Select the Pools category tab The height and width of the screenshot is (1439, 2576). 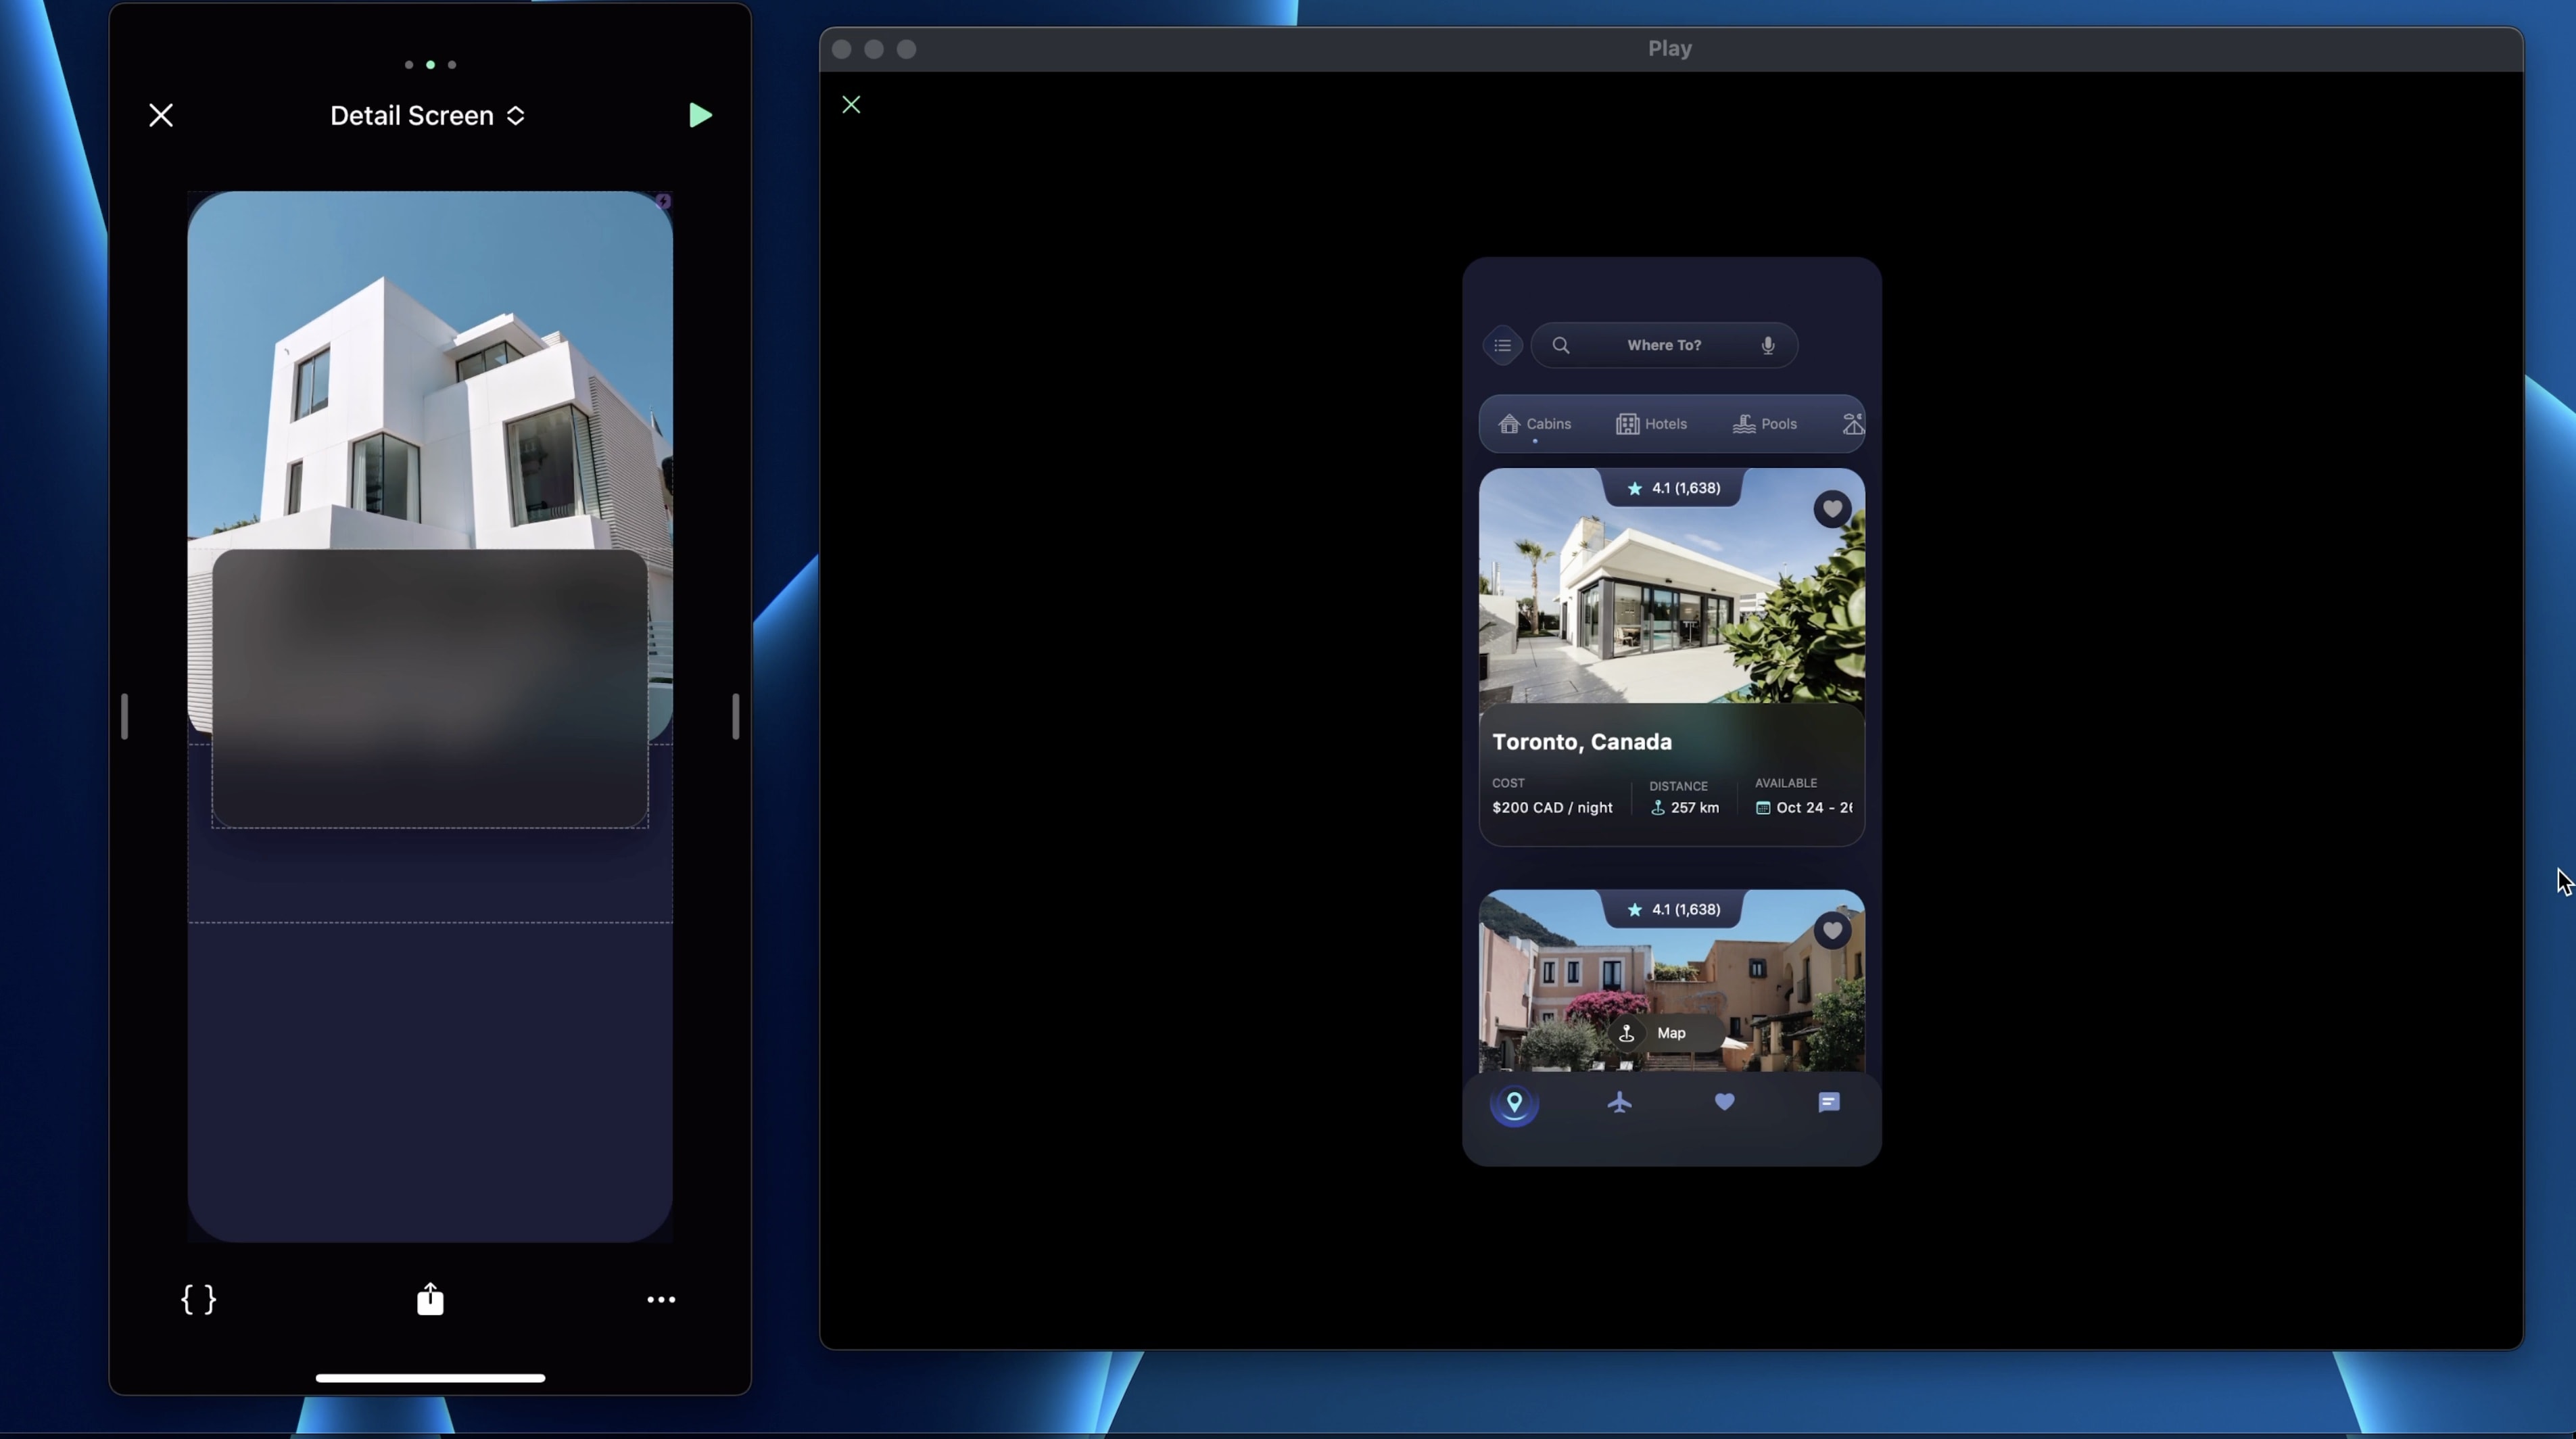point(1765,424)
